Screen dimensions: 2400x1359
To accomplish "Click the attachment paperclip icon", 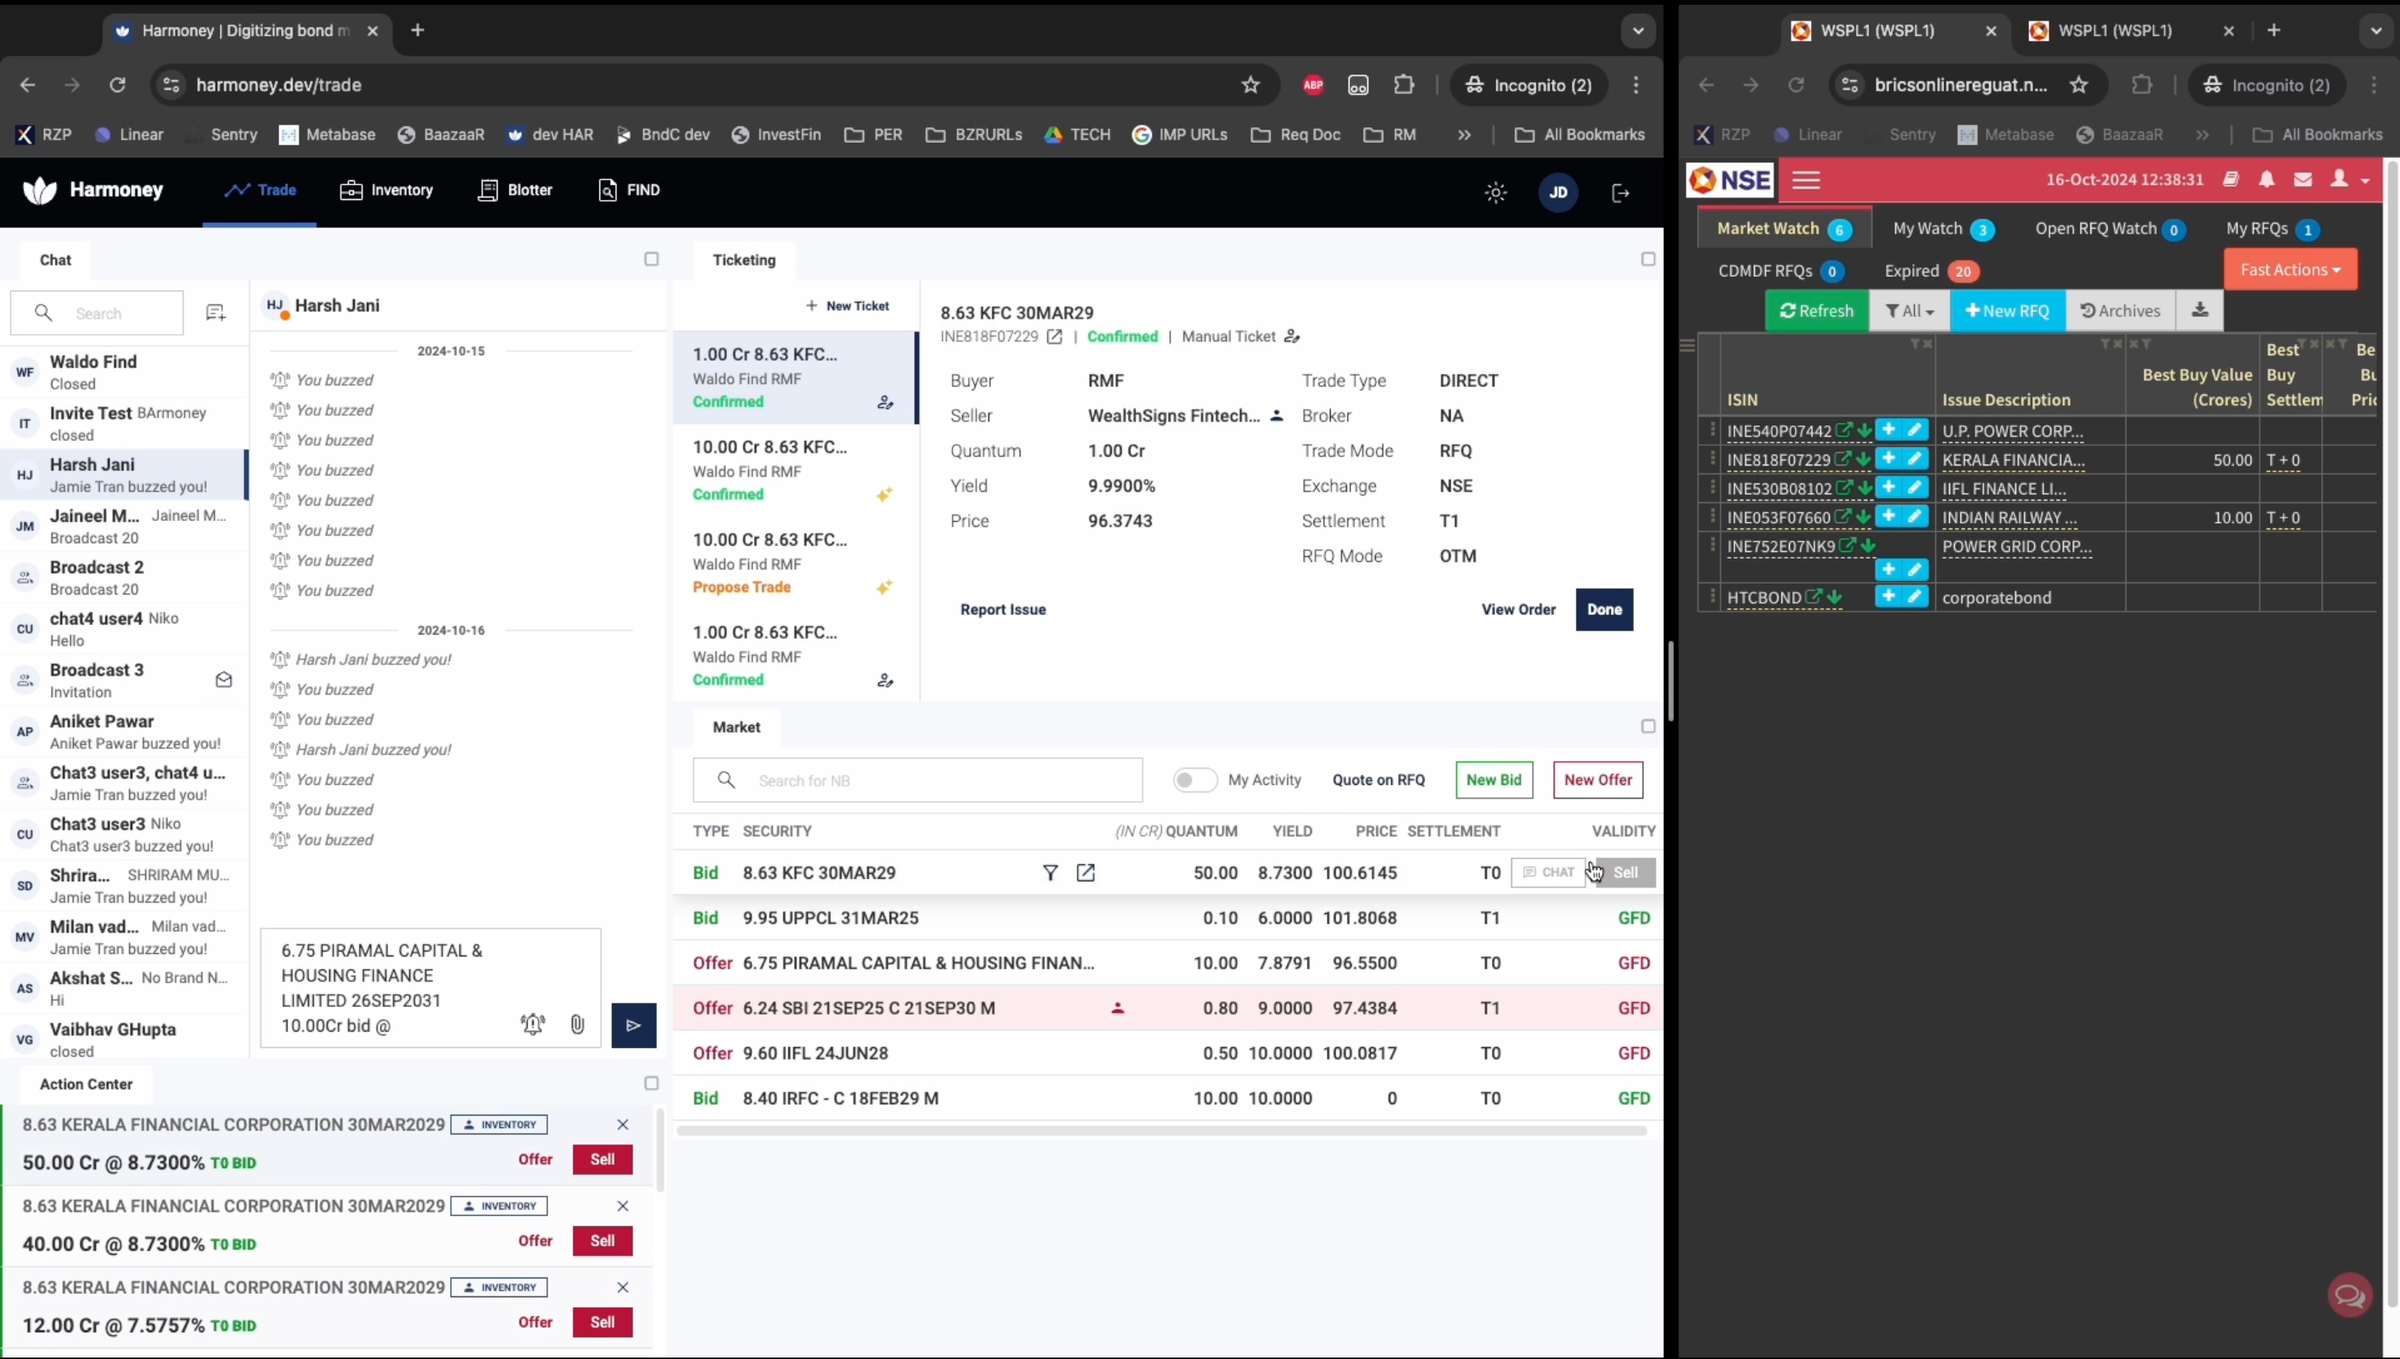I will [x=577, y=1023].
